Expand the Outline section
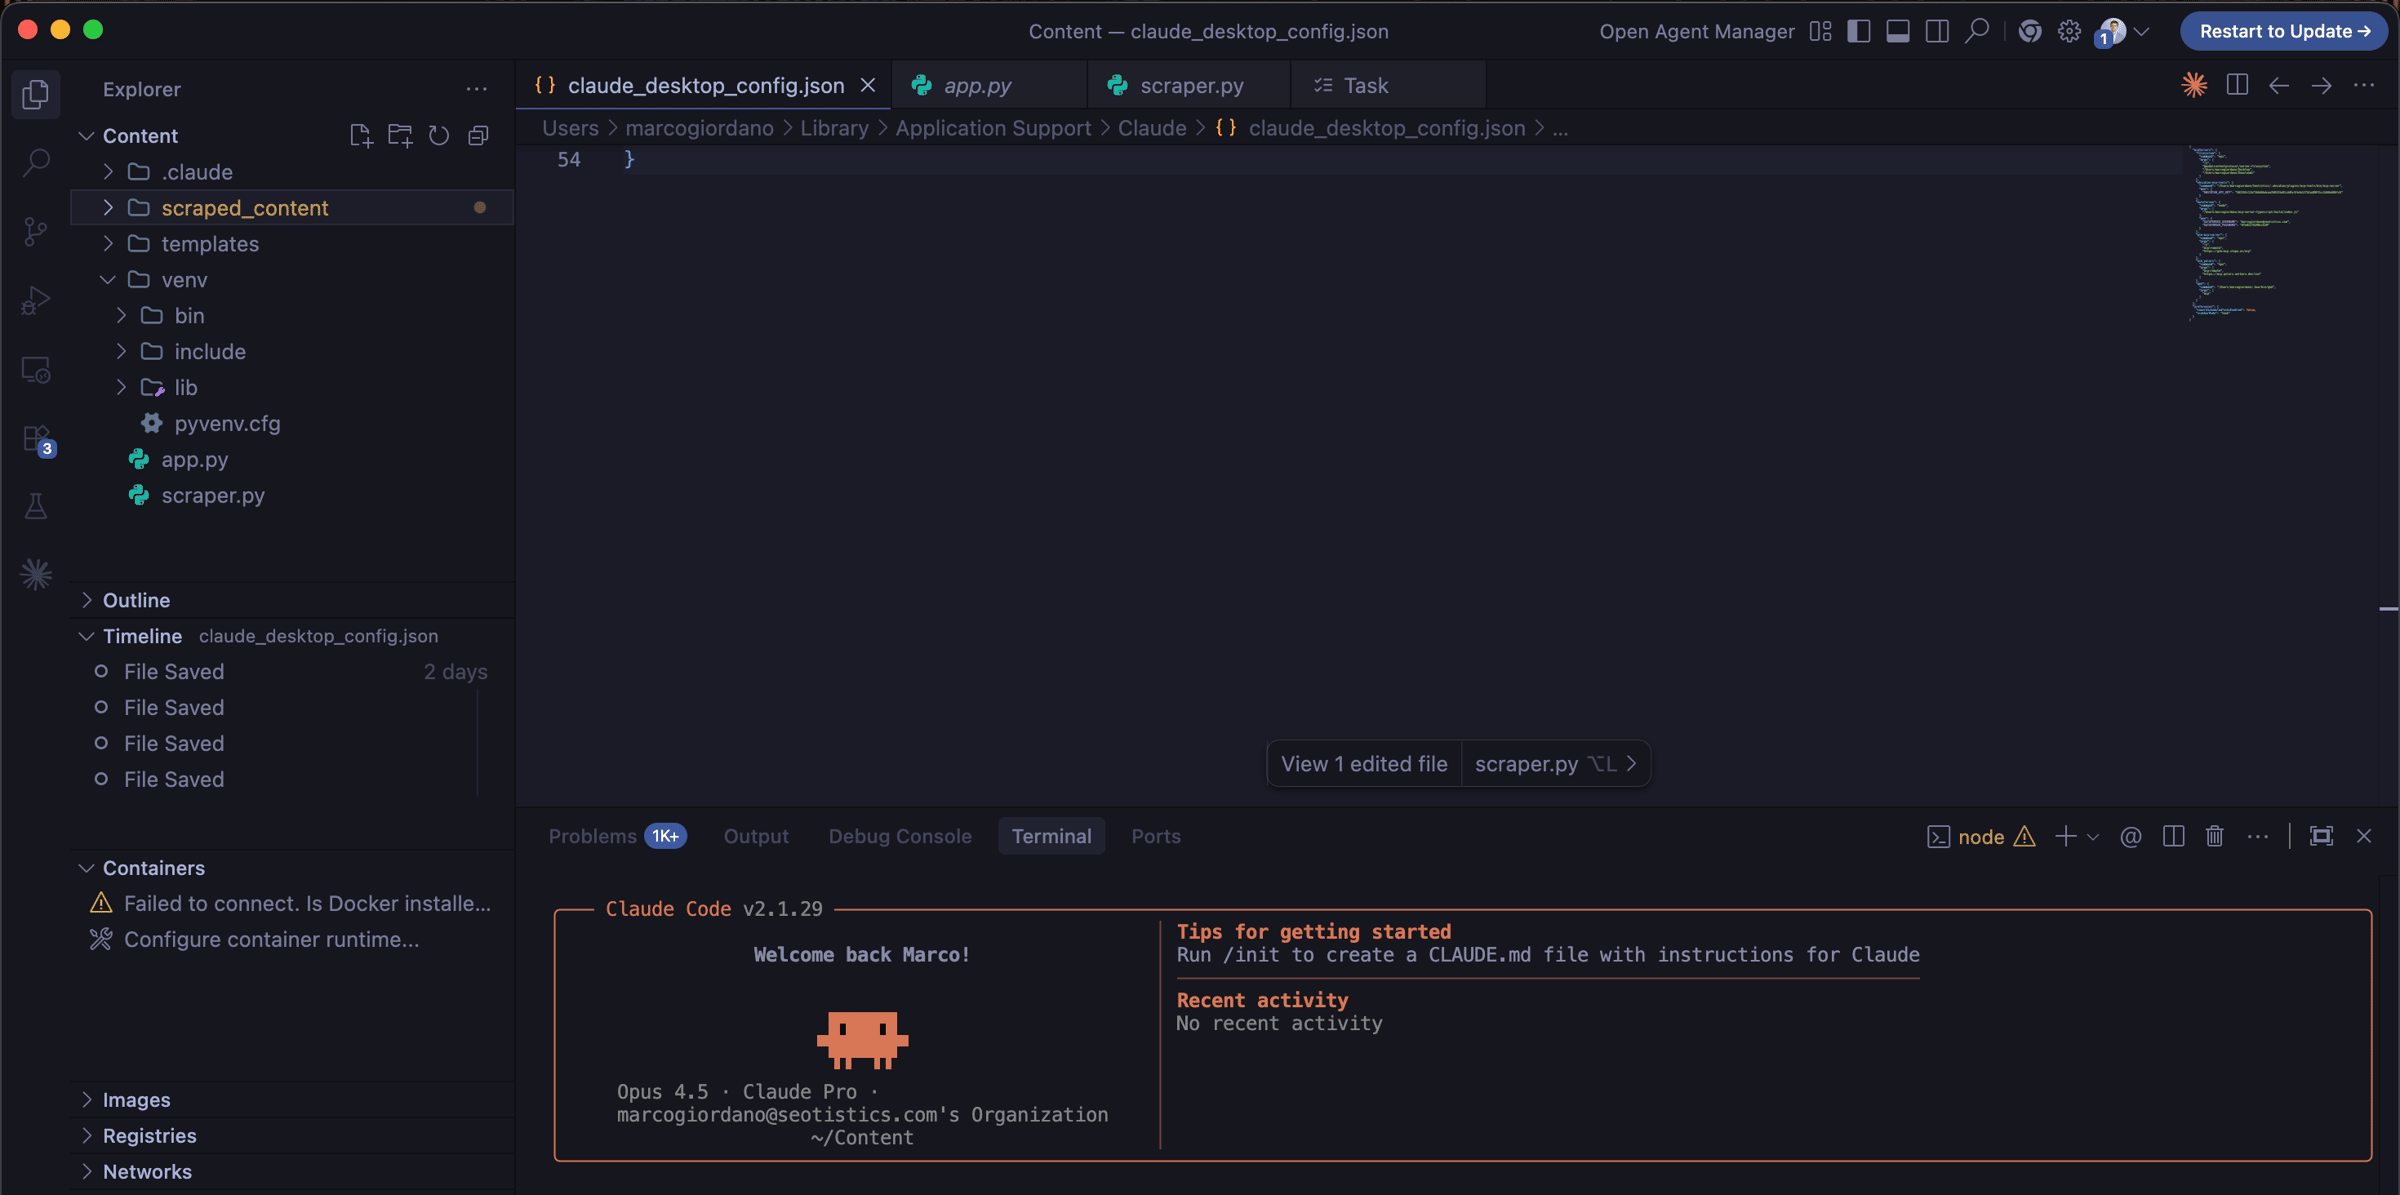 point(136,600)
